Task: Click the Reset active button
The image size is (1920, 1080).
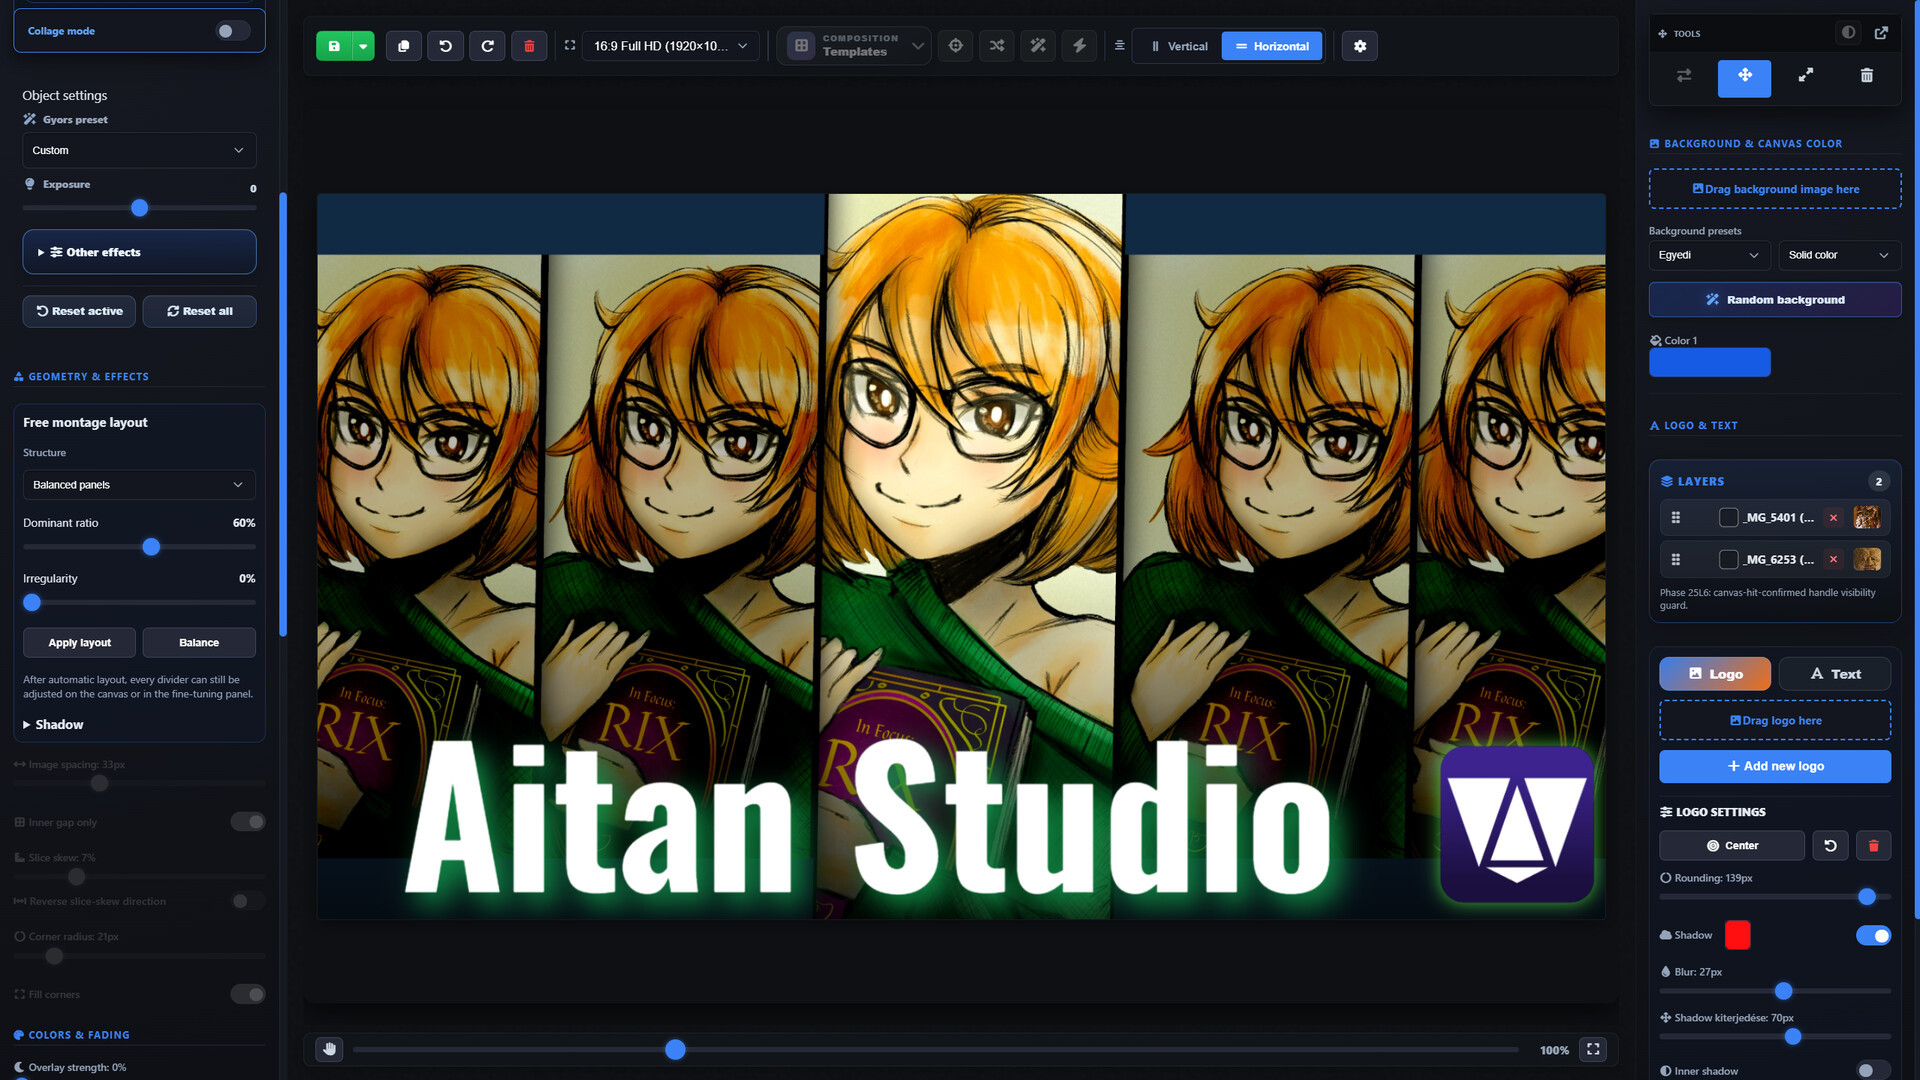Action: [80, 311]
